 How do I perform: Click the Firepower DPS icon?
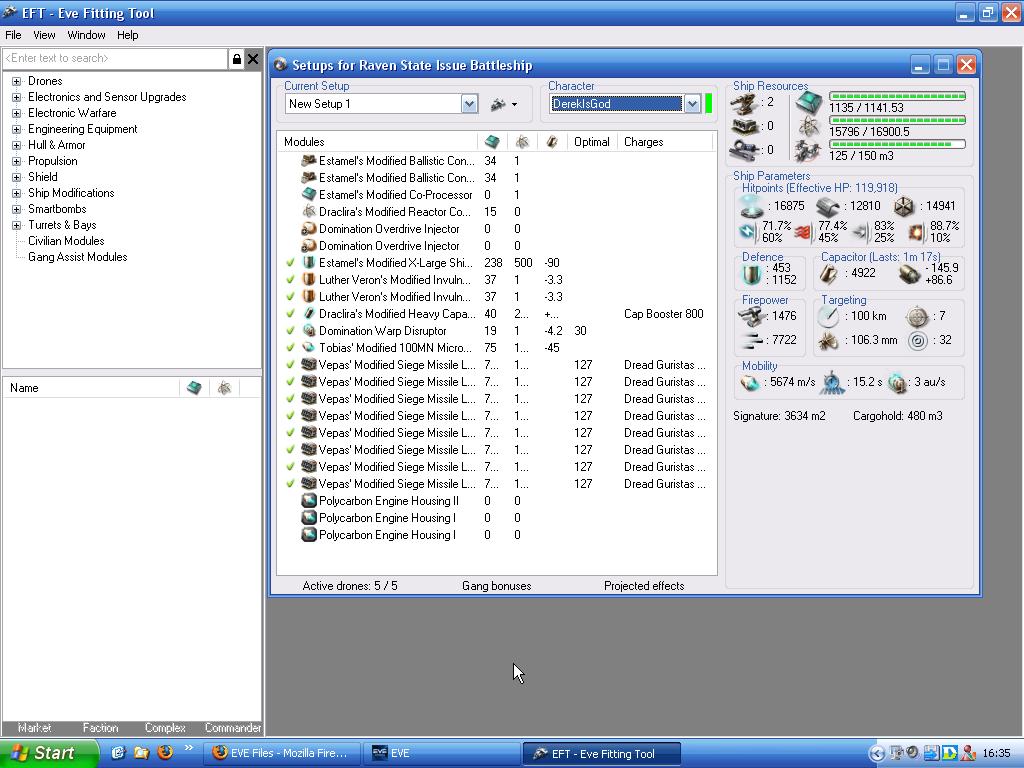click(752, 316)
